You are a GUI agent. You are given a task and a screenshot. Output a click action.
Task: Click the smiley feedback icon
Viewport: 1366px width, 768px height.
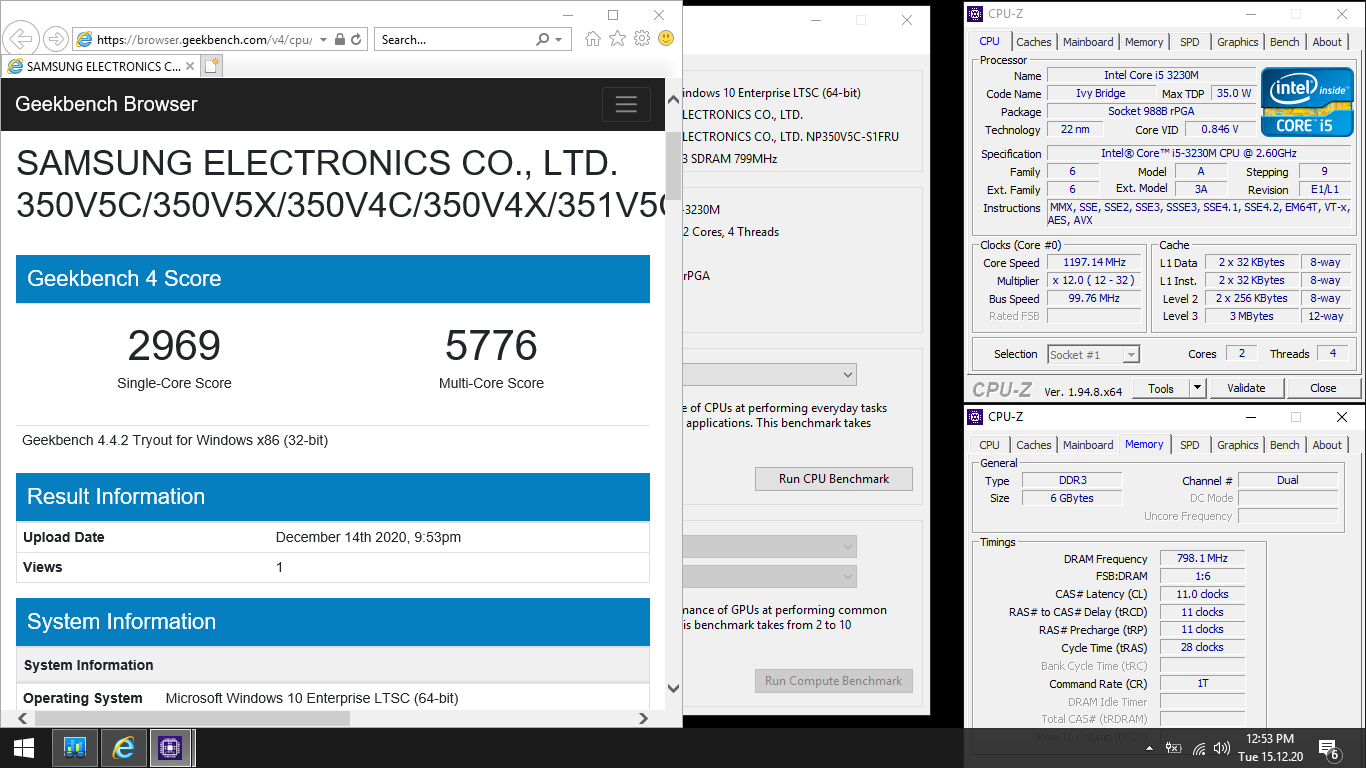(x=666, y=38)
